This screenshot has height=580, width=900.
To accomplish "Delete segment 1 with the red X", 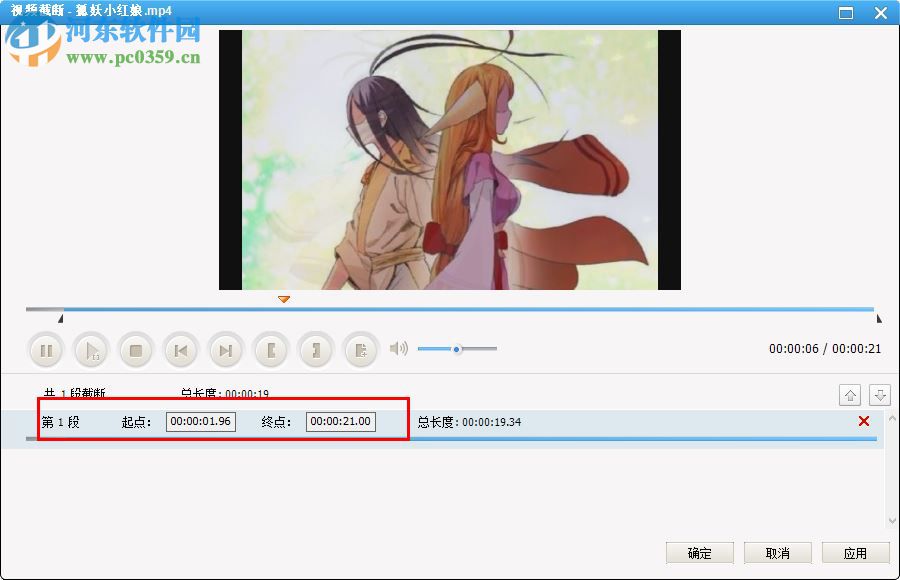I will 863,421.
